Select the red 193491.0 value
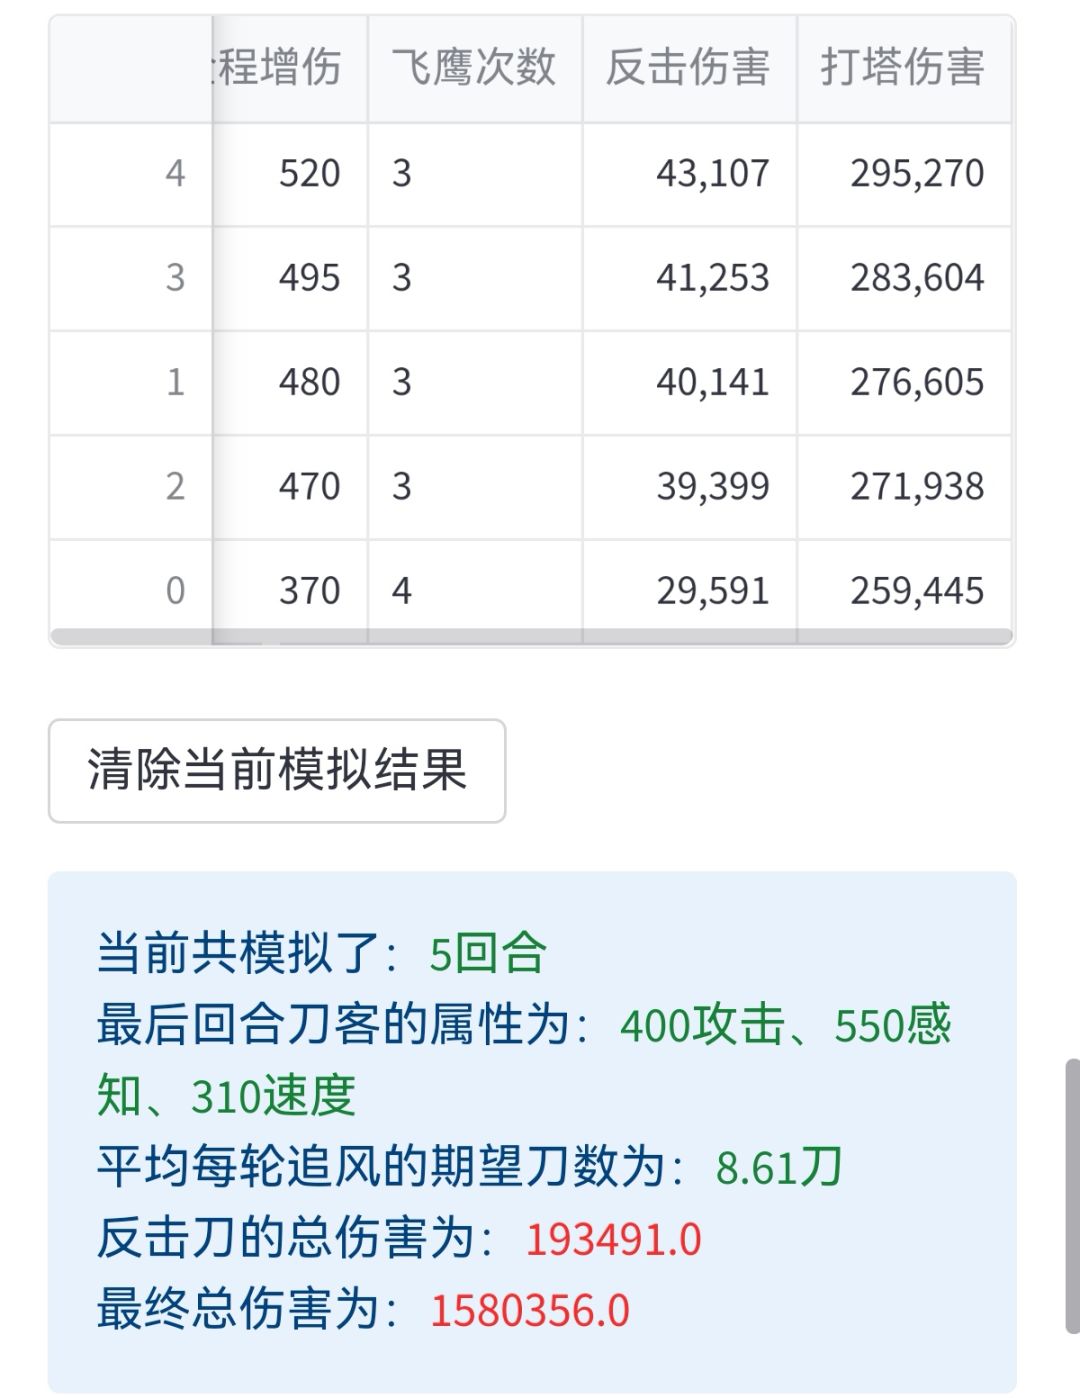 613,1239
